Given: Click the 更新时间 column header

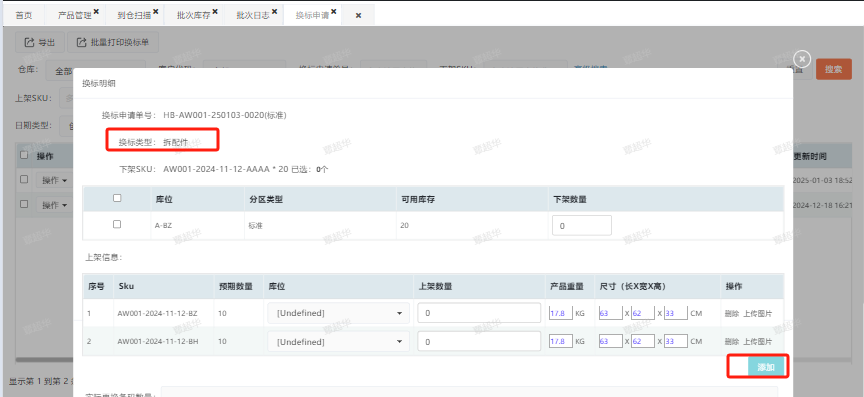Looking at the screenshot, I should 809,157.
